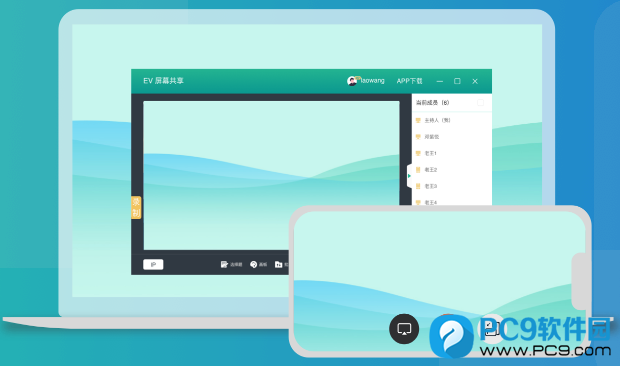Open the yellow 录制 side tab
620x366 pixels.
point(136,208)
